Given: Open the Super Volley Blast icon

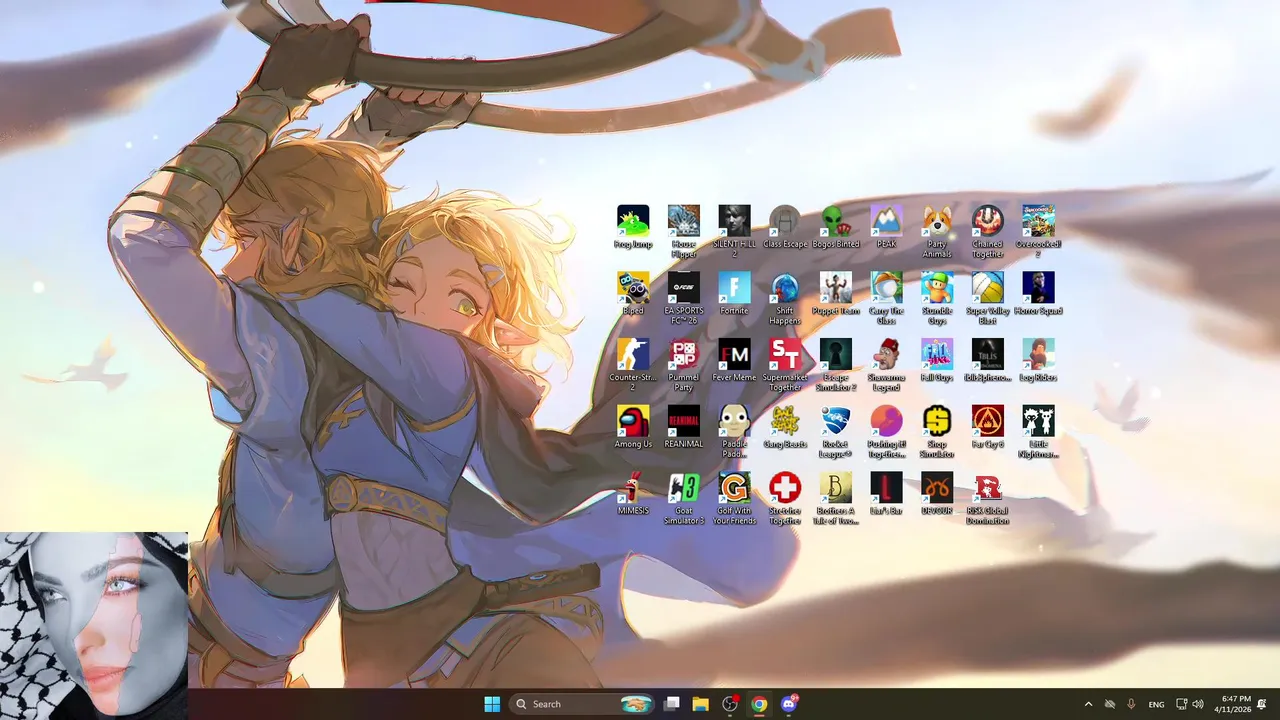Looking at the screenshot, I should [x=988, y=299].
